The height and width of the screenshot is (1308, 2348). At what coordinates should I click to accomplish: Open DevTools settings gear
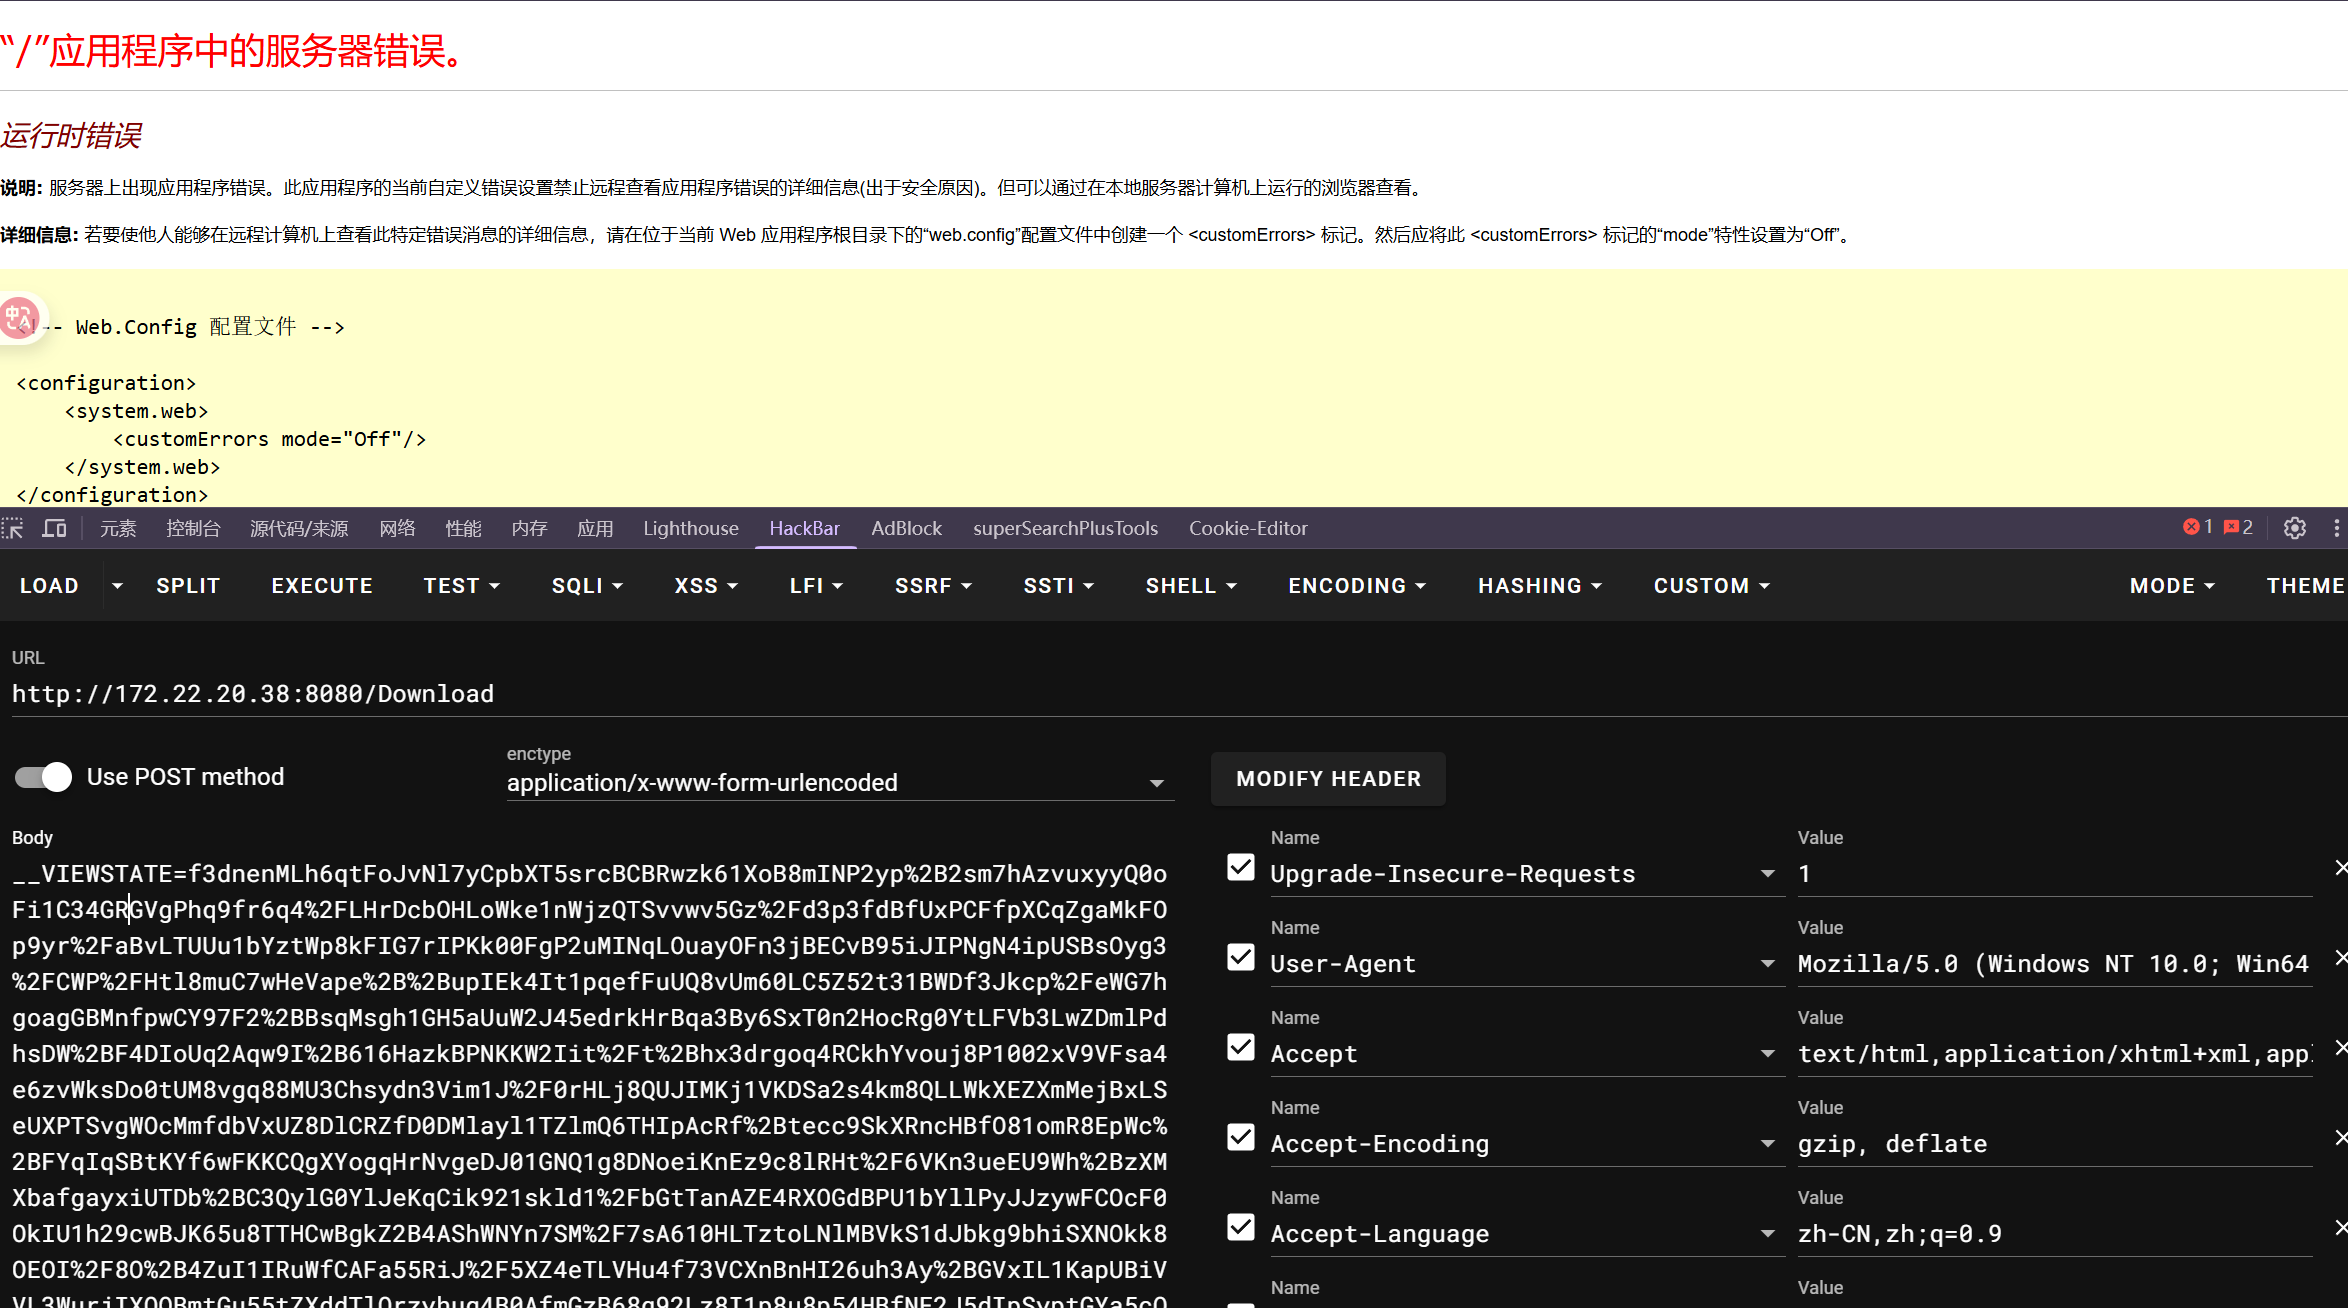coord(2295,528)
